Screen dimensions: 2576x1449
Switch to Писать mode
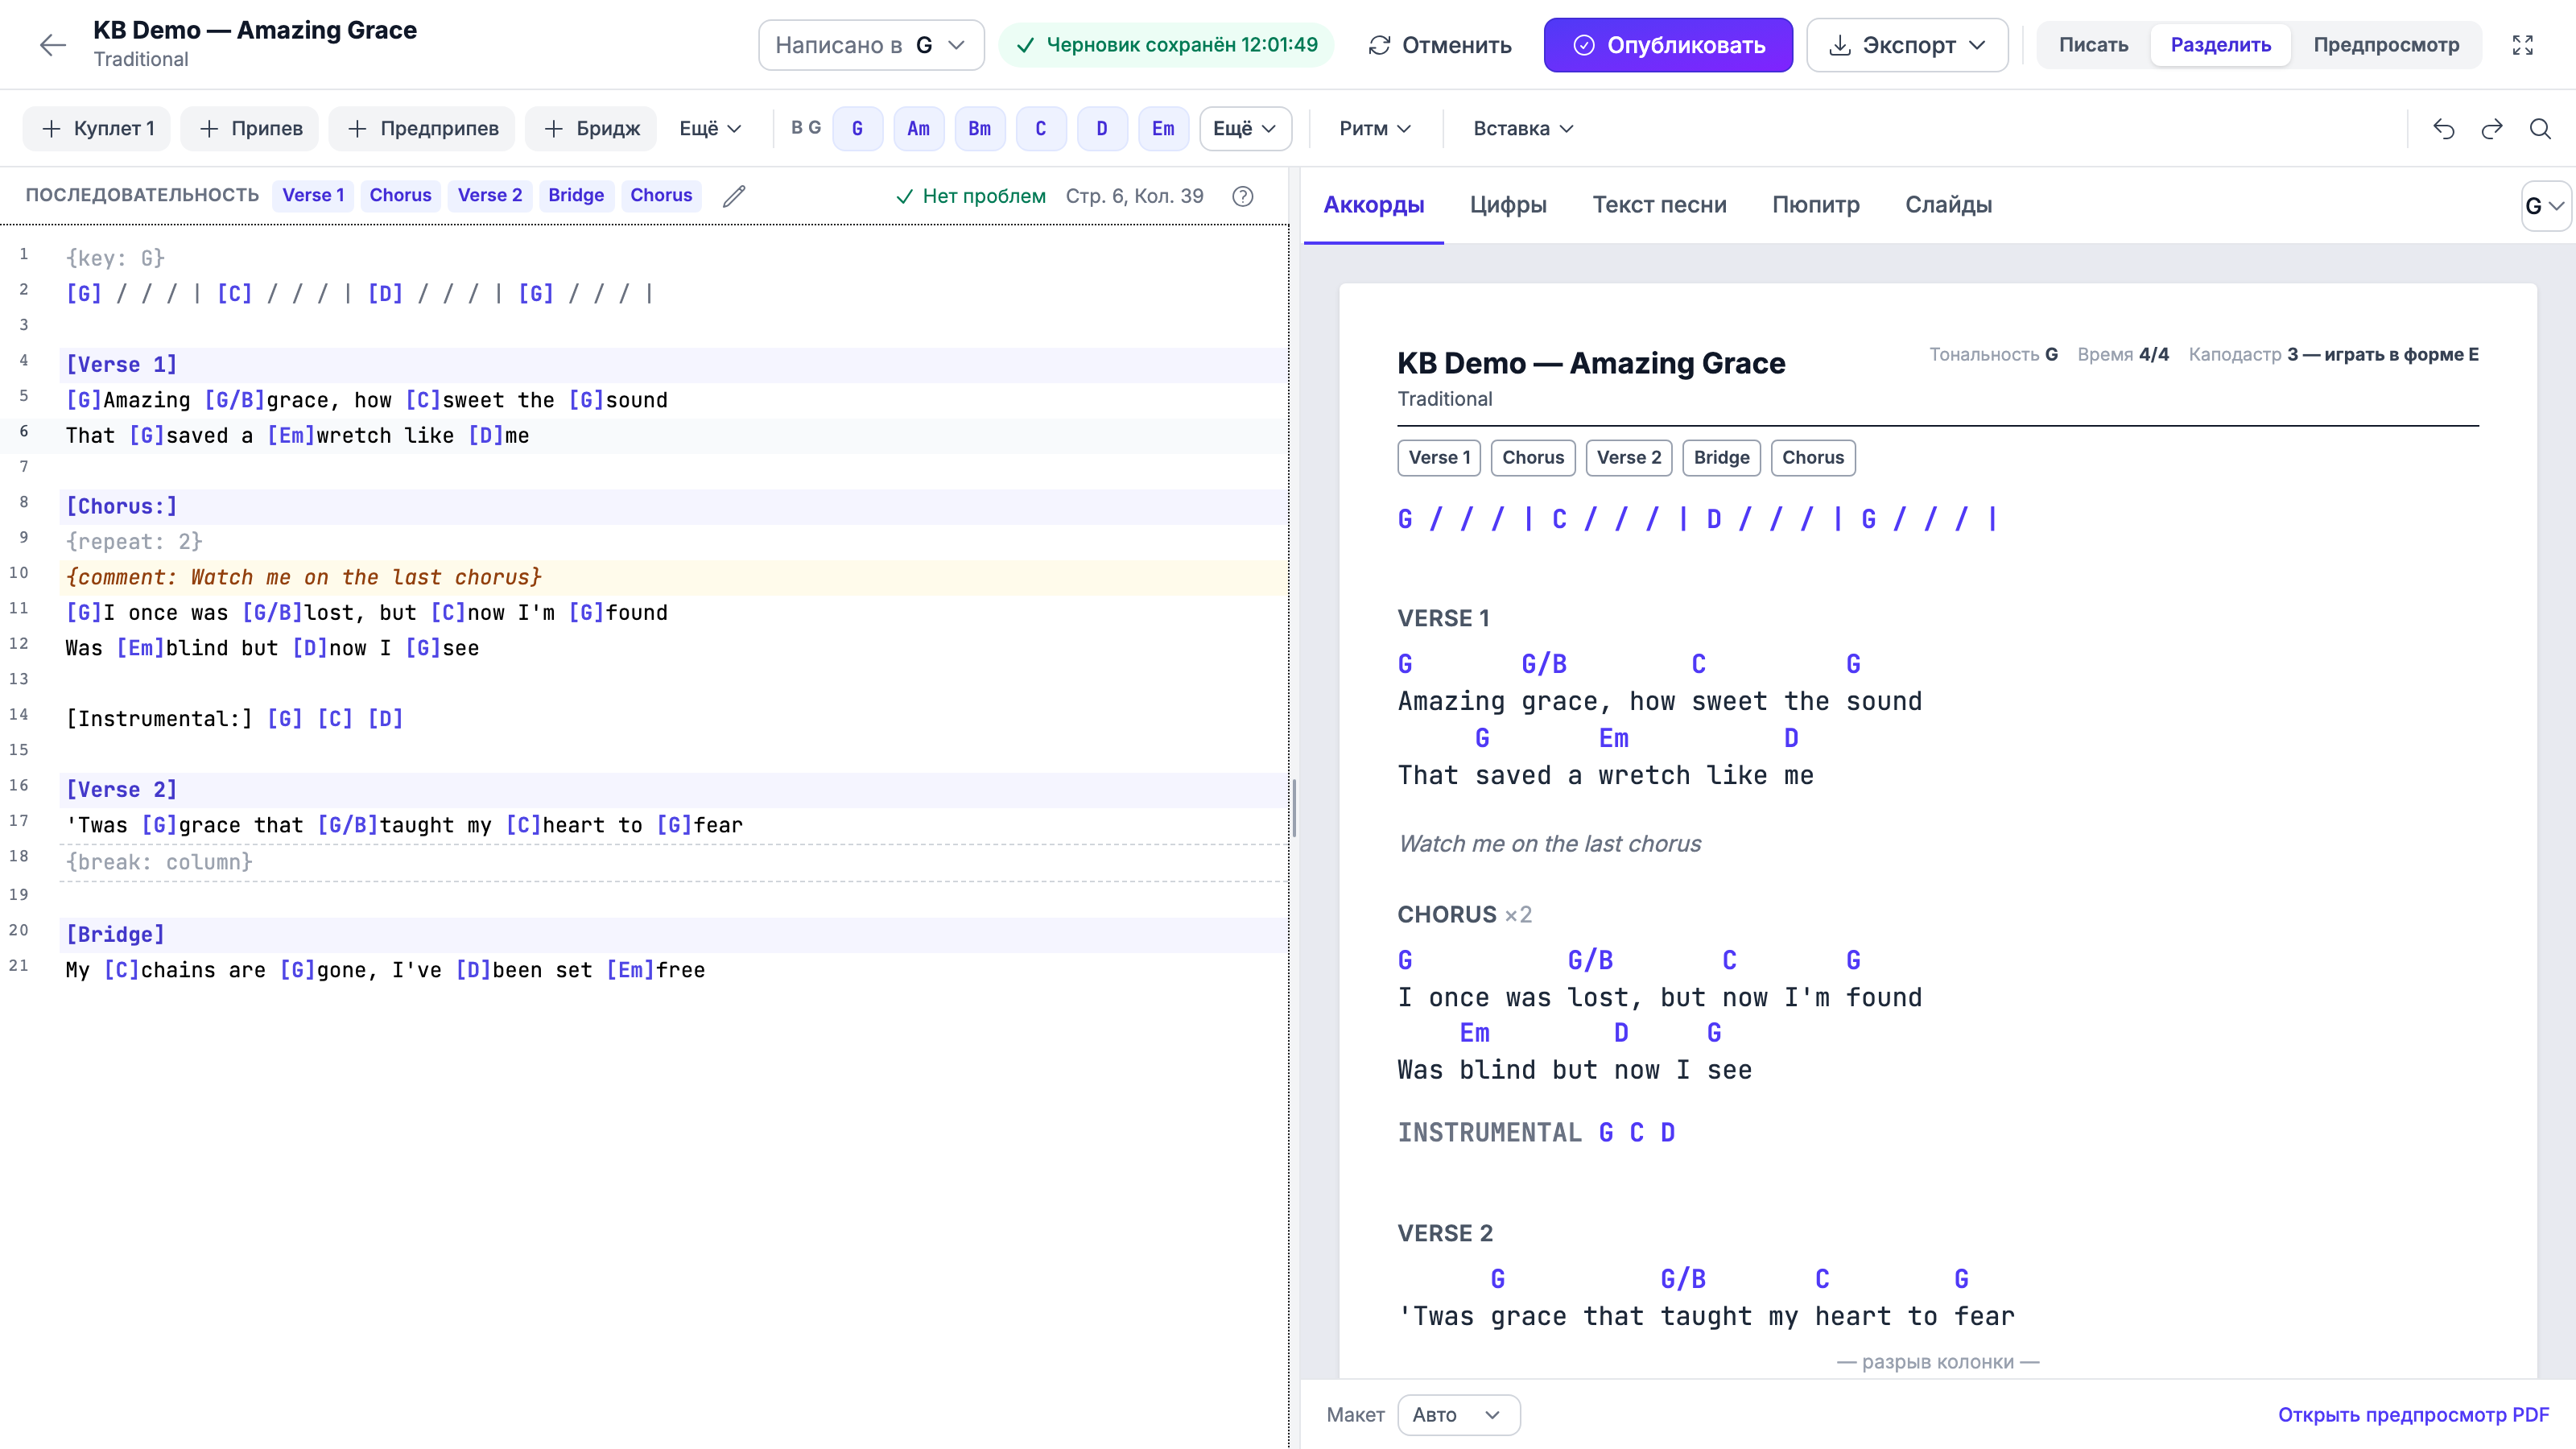(2093, 45)
